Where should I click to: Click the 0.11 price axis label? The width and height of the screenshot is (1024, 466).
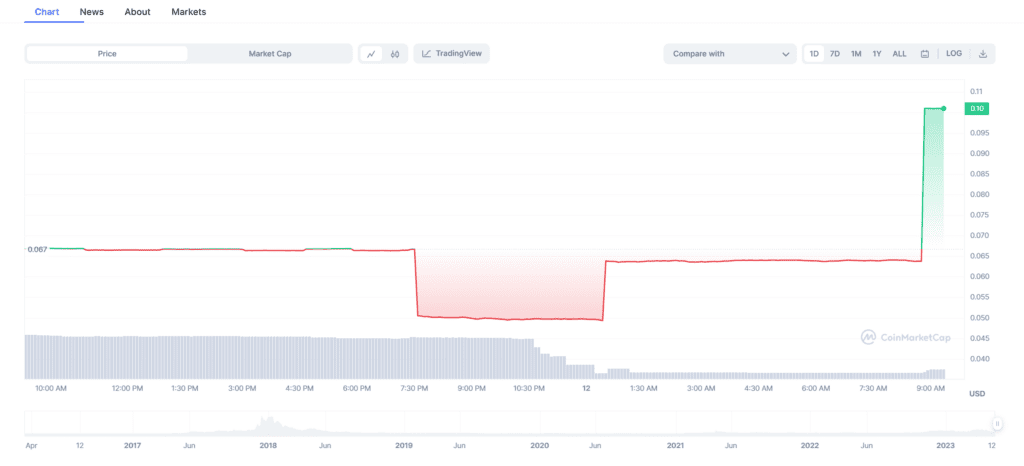point(976,91)
